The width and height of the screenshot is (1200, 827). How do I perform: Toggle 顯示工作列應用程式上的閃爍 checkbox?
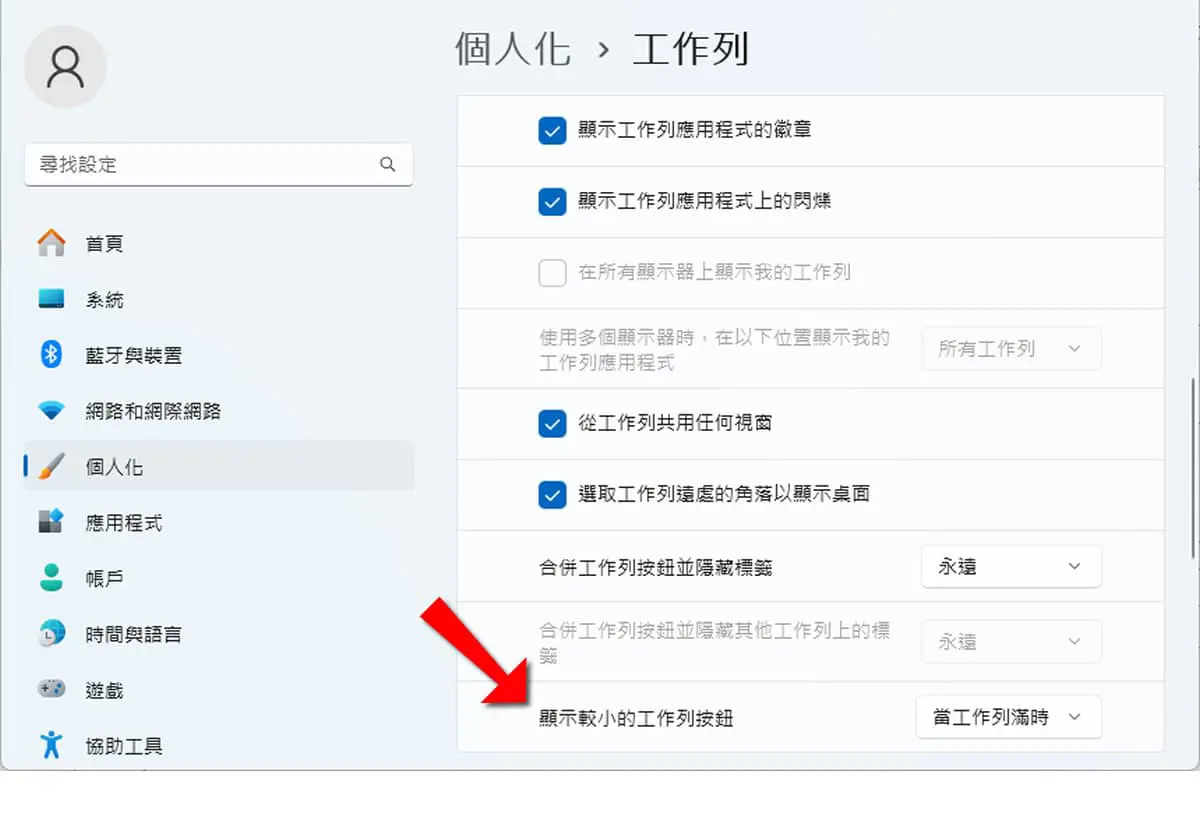552,202
